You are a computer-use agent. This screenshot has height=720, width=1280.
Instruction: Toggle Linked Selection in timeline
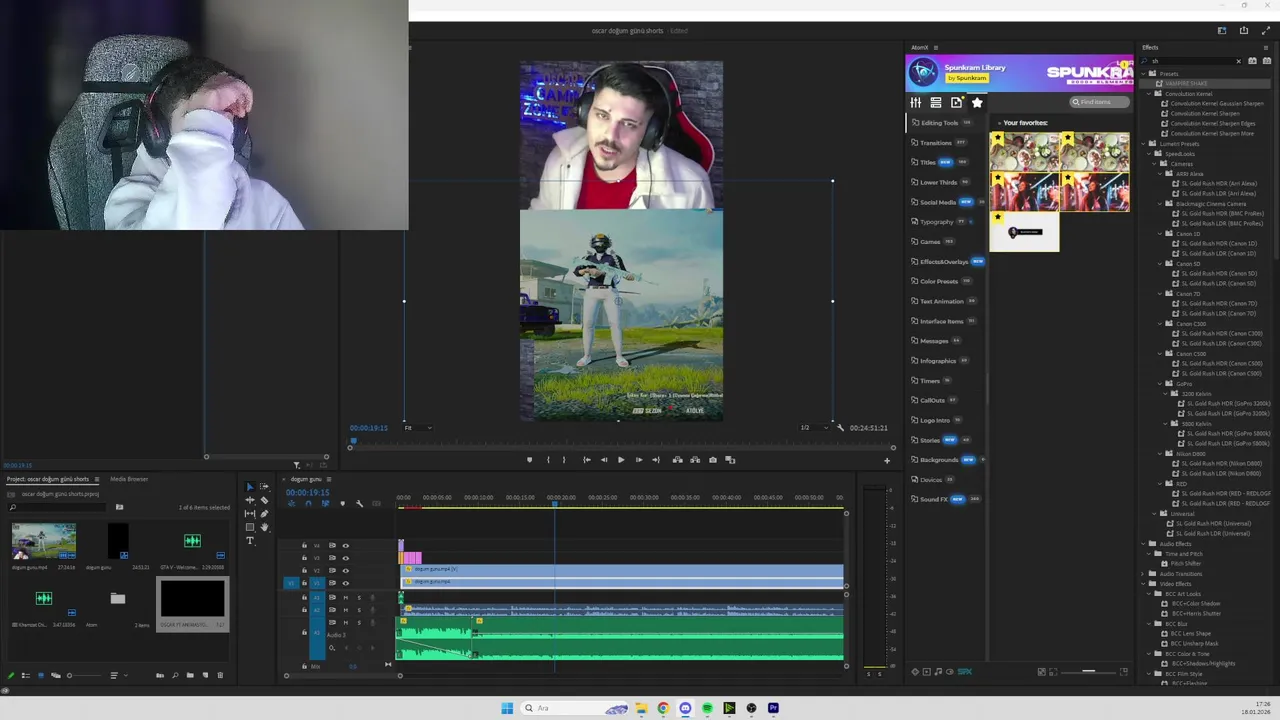325,504
